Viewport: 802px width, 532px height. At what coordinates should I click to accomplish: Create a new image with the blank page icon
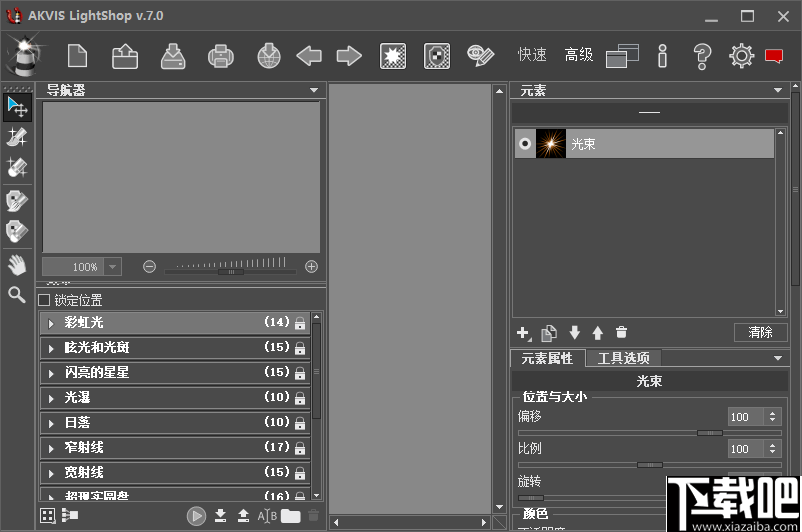click(77, 56)
